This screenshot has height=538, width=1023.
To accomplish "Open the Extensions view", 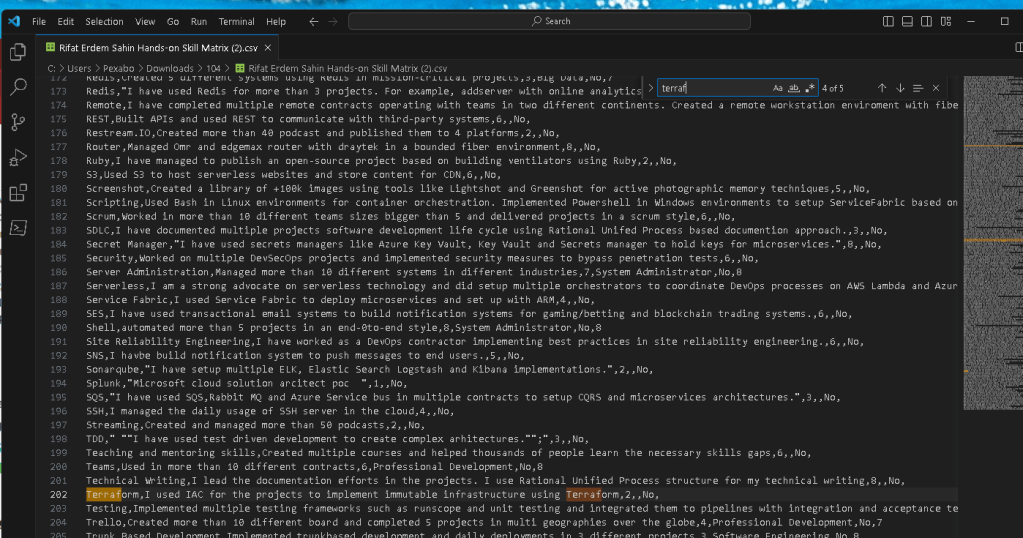I will (x=18, y=192).
